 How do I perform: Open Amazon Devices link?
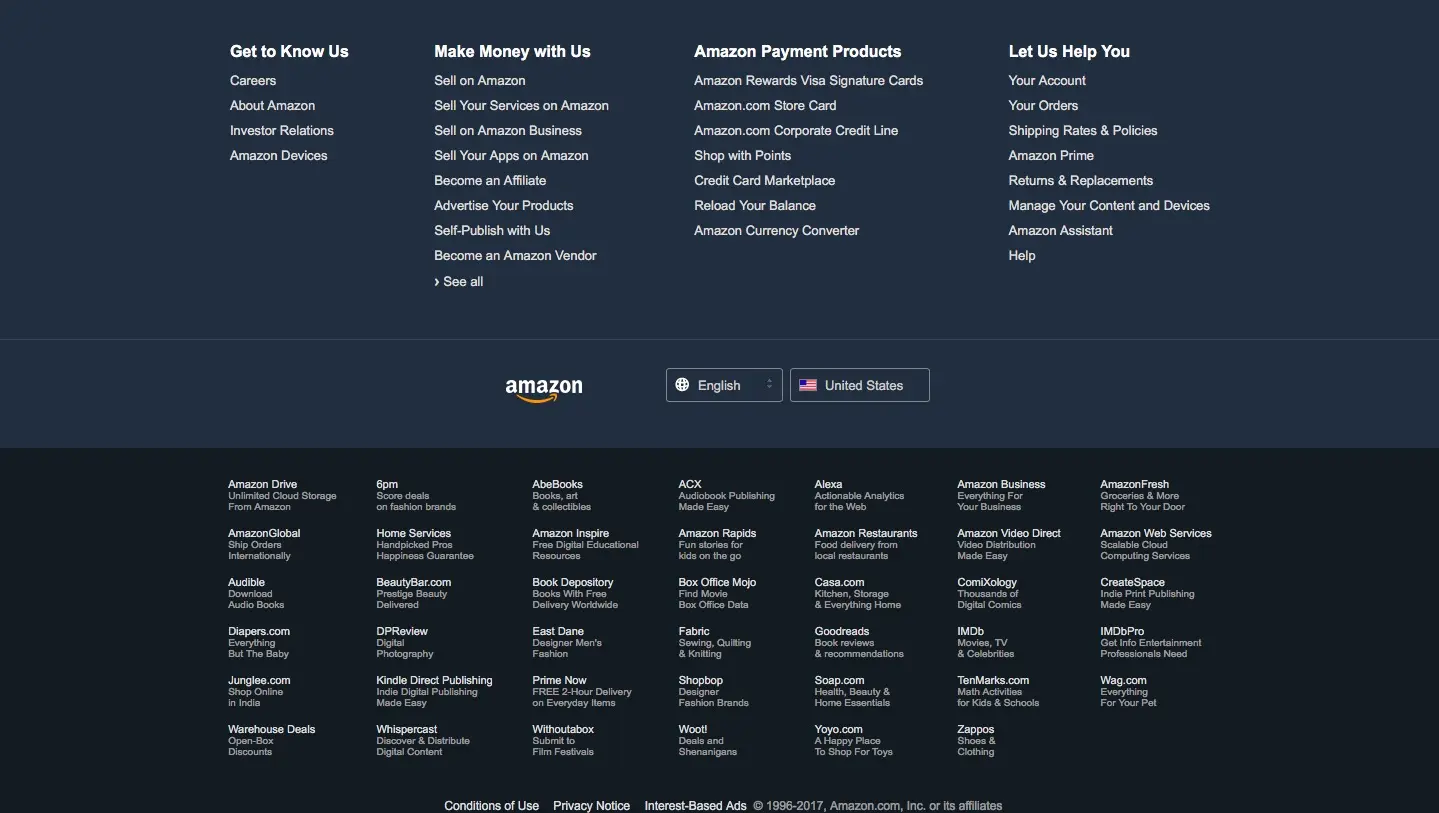(x=279, y=156)
